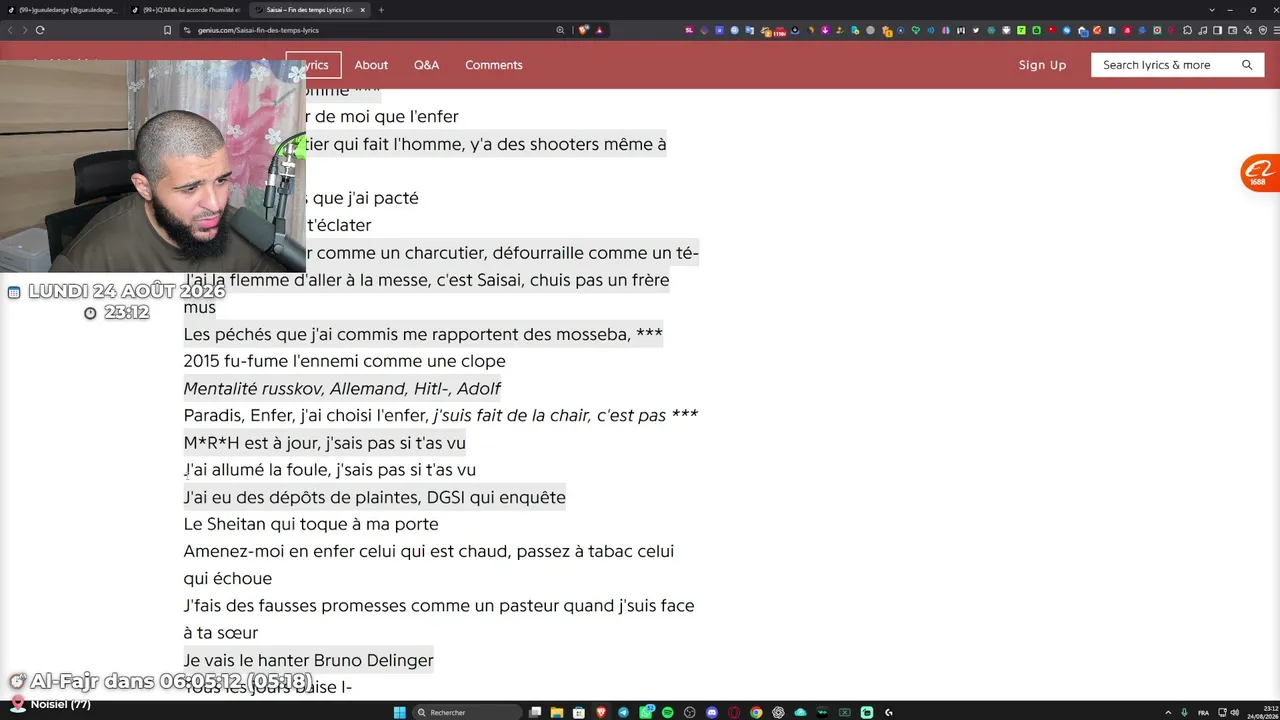This screenshot has width=1280, height=720.
Task: Open annotation for Bruno Delinger line
Action: (x=308, y=660)
